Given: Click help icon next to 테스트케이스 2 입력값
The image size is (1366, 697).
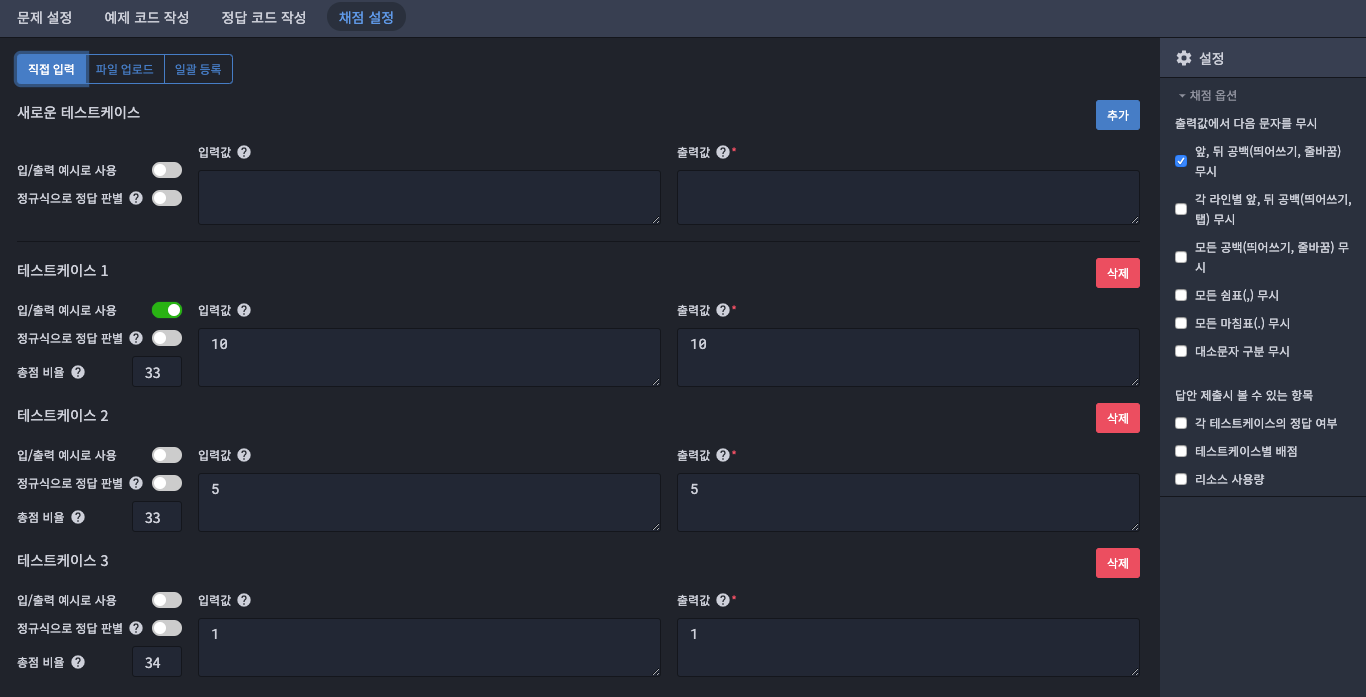Looking at the screenshot, I should click(x=244, y=455).
